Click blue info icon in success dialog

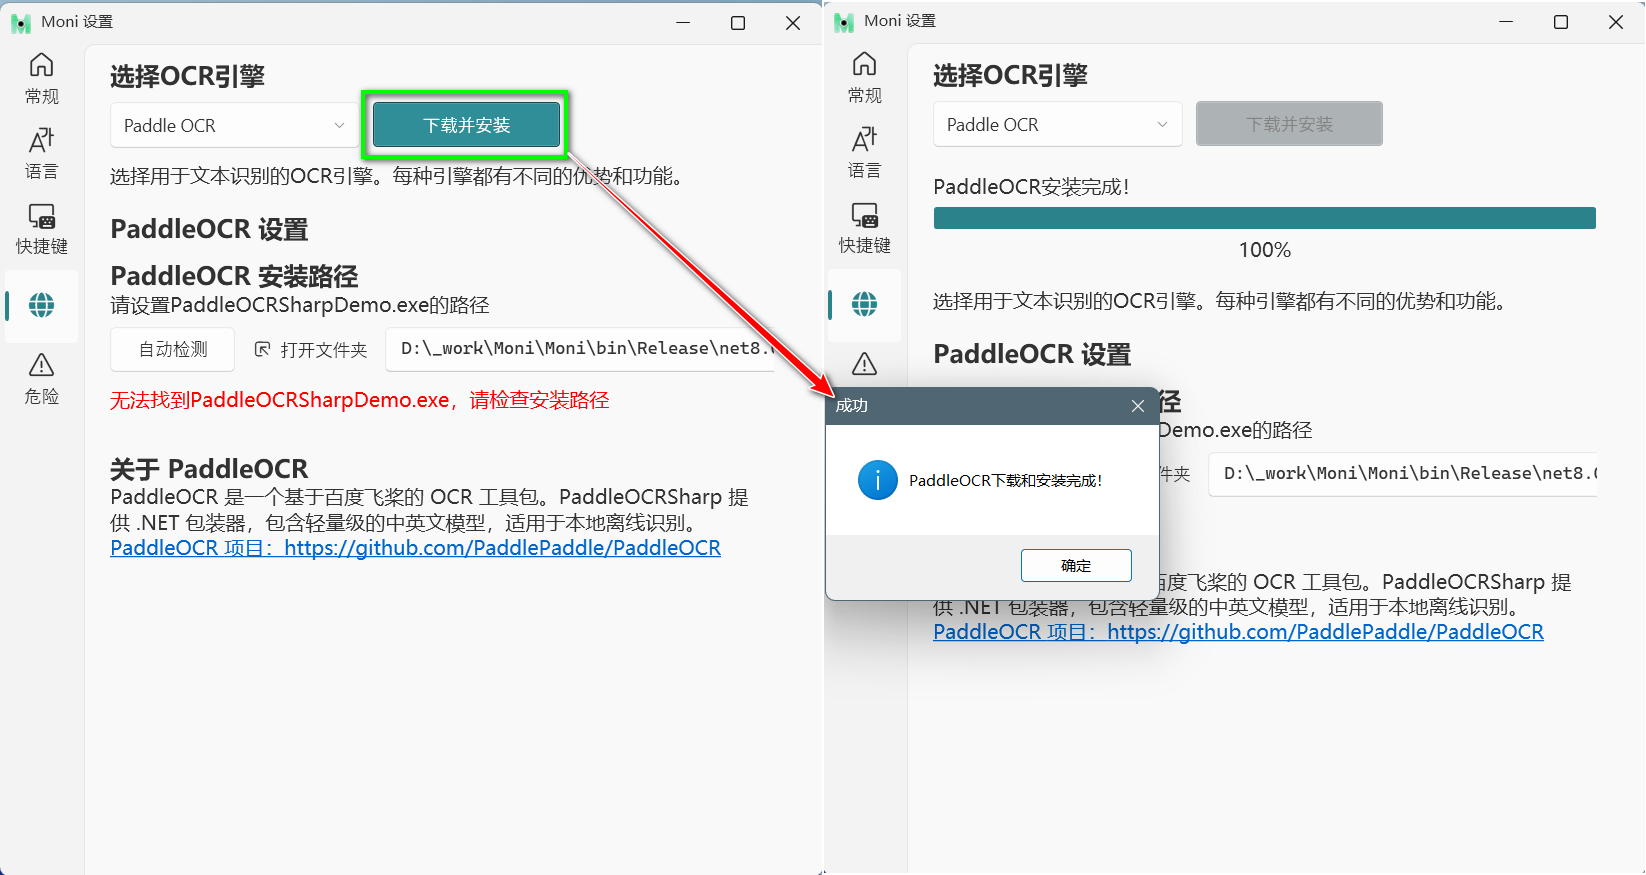[x=877, y=481]
